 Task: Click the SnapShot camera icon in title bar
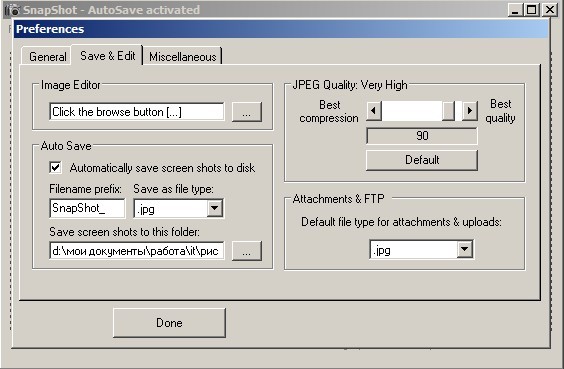(x=12, y=10)
